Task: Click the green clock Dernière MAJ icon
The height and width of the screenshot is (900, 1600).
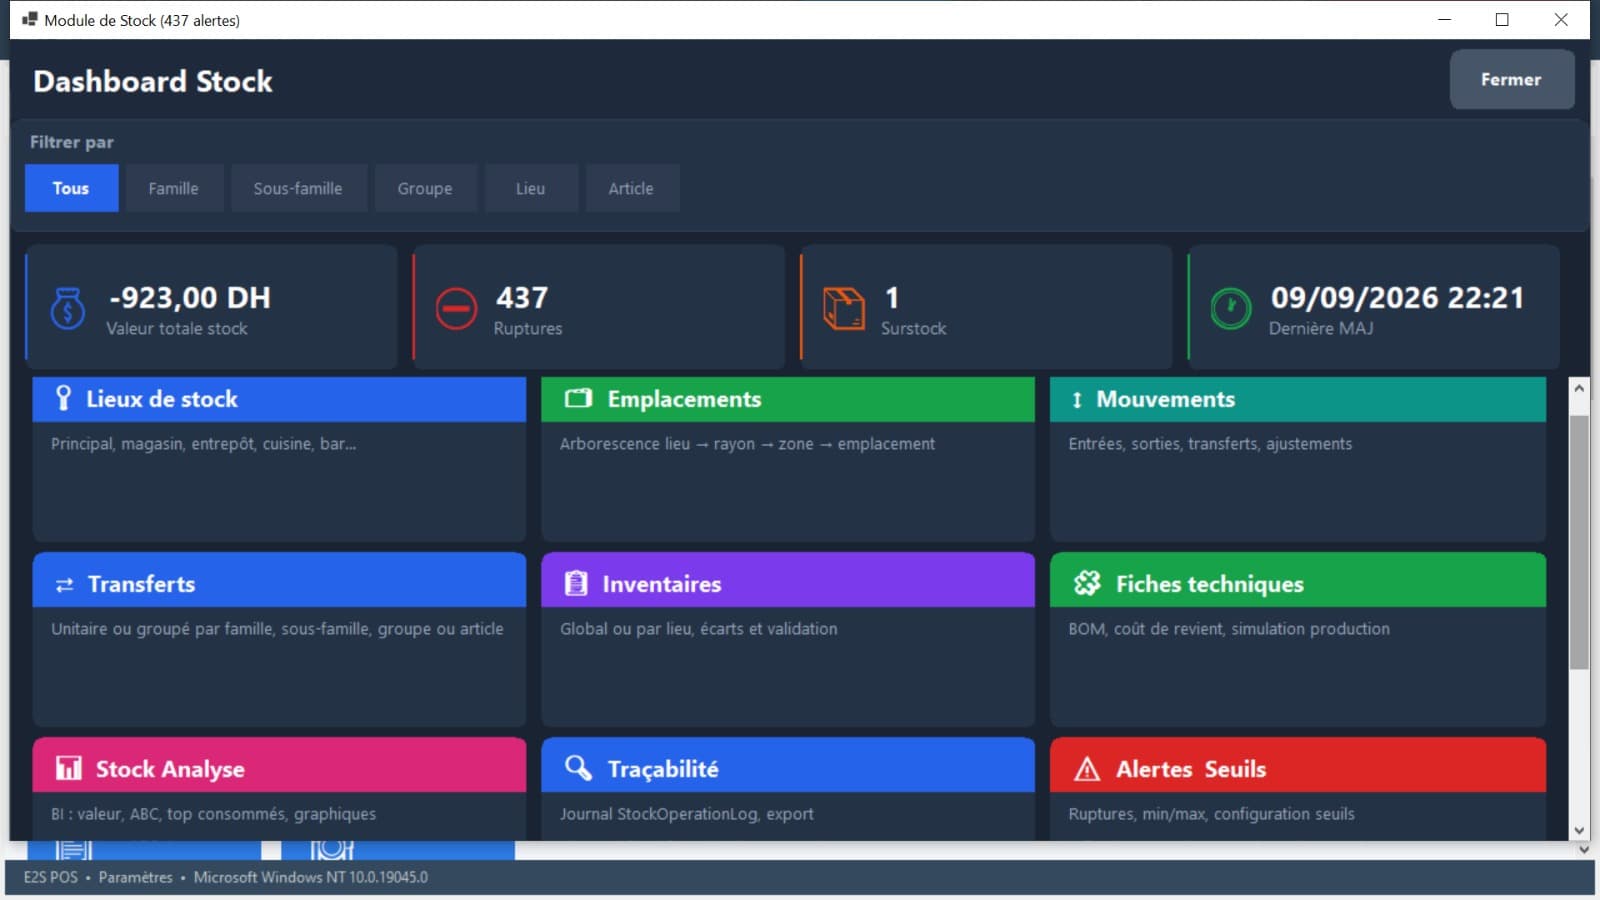Action: pos(1230,308)
